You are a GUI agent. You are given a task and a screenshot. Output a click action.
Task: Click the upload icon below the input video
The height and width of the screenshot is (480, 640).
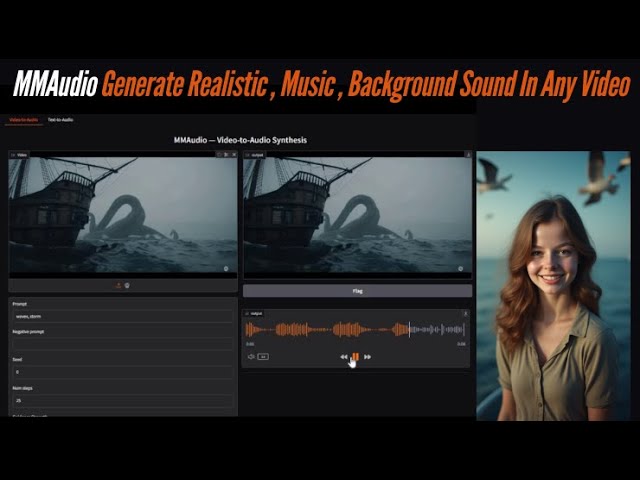point(118,285)
